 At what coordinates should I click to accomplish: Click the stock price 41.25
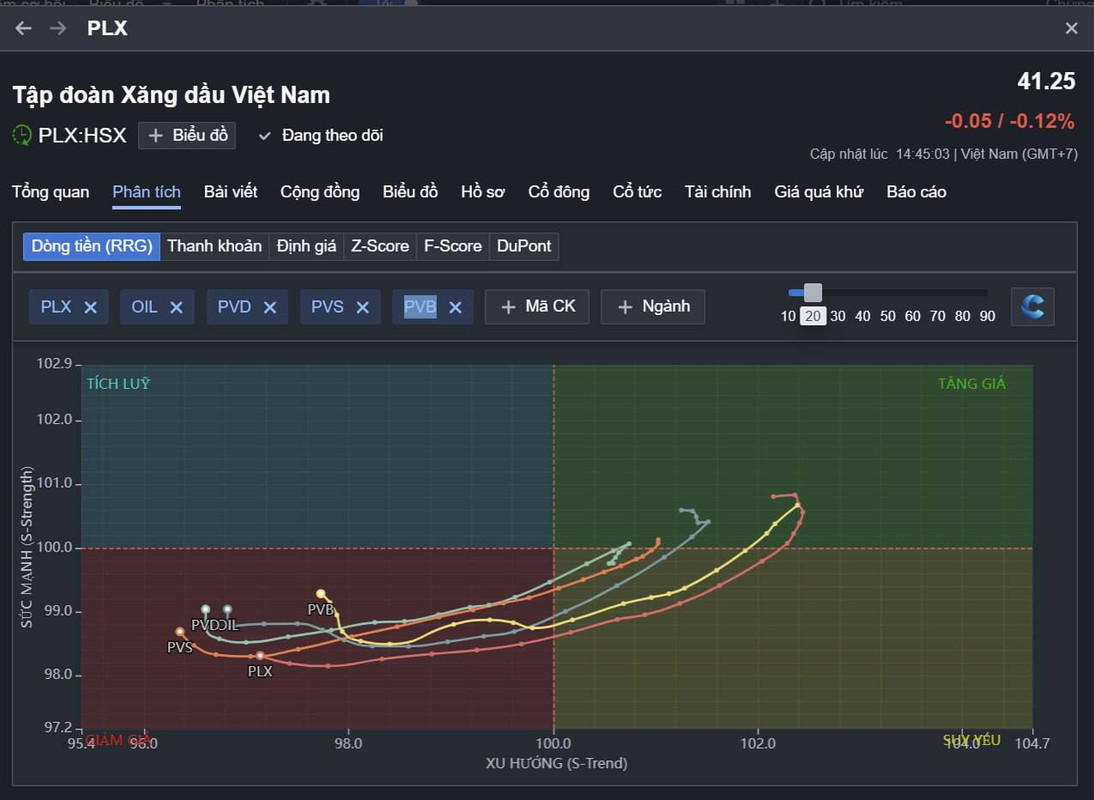coord(1046,81)
